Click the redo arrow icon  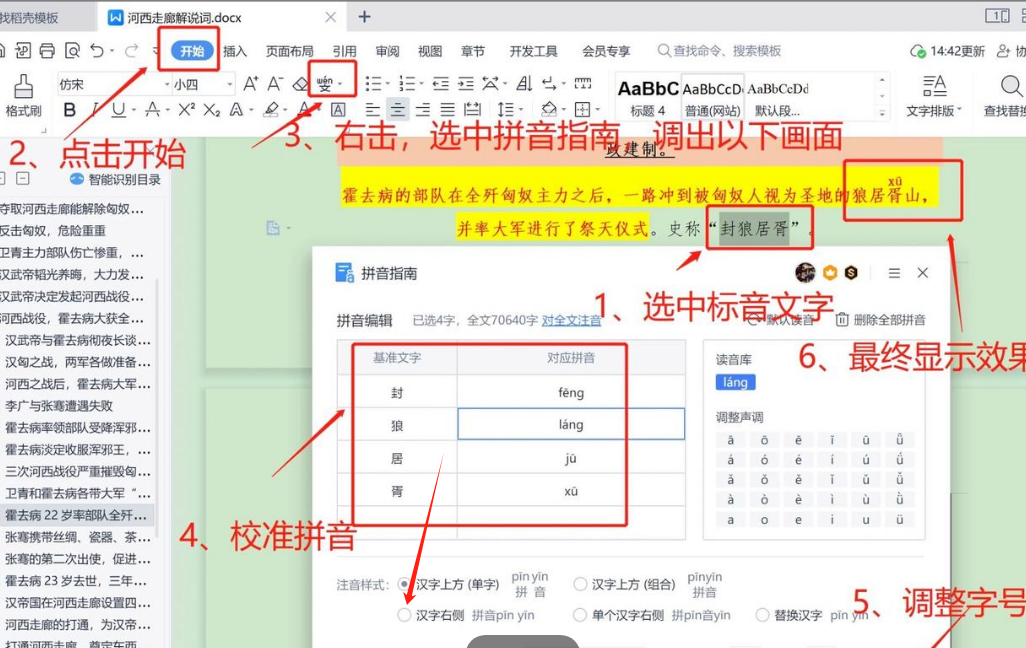point(132,50)
